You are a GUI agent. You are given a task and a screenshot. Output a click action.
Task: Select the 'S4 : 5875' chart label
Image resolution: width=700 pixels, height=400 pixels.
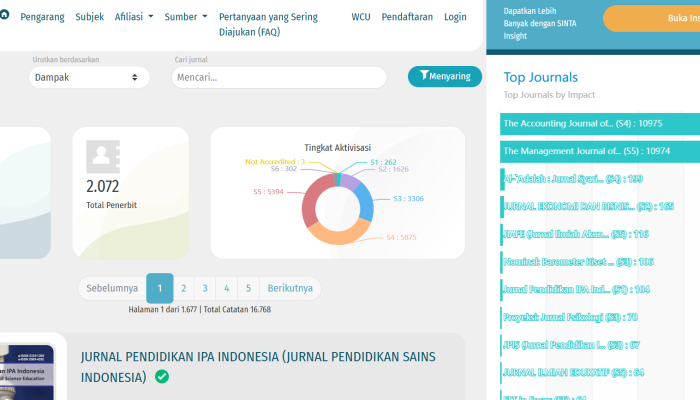(x=401, y=238)
